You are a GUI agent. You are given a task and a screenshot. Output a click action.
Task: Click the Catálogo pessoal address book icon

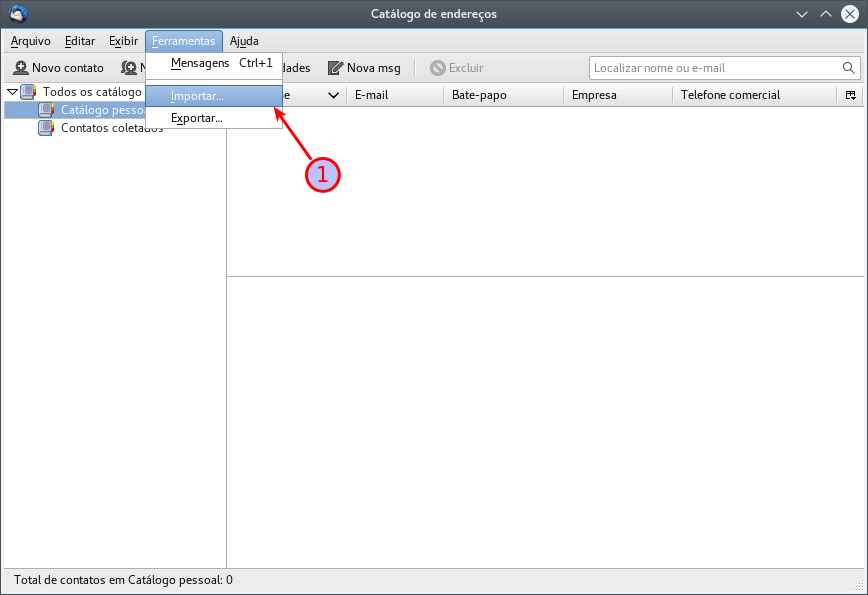click(x=46, y=110)
